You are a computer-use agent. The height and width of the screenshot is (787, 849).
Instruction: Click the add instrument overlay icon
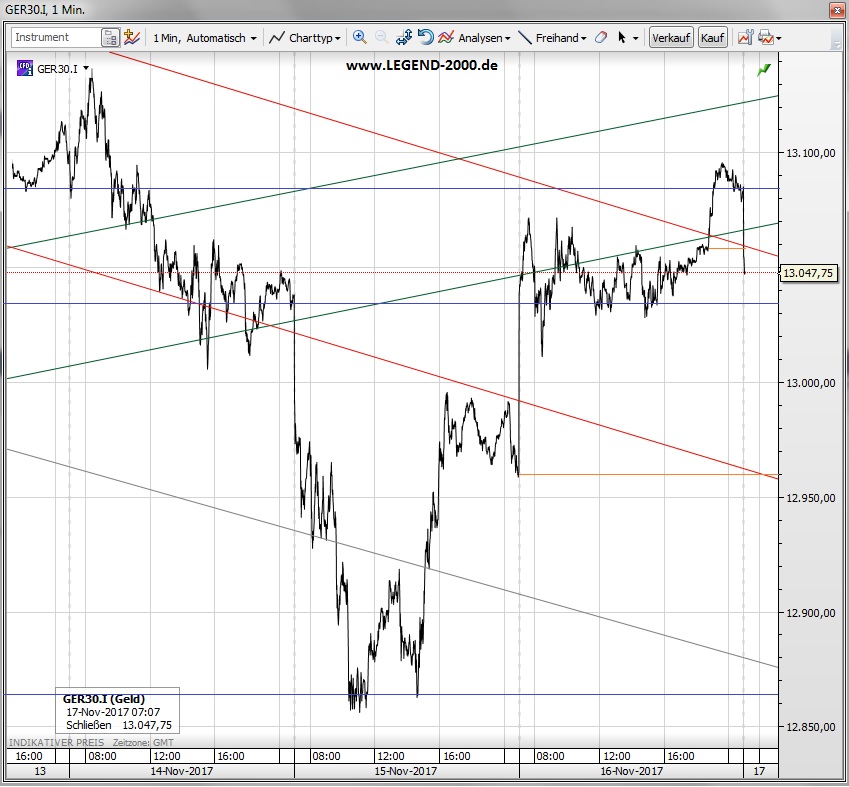click(132, 38)
